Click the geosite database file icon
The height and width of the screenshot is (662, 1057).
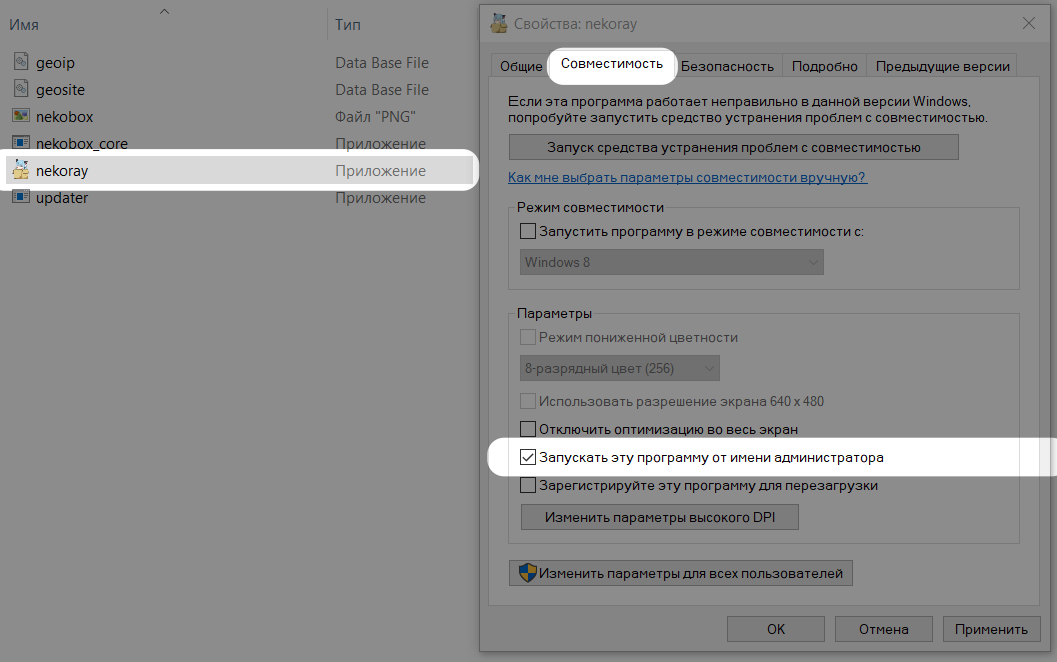click(x=21, y=90)
